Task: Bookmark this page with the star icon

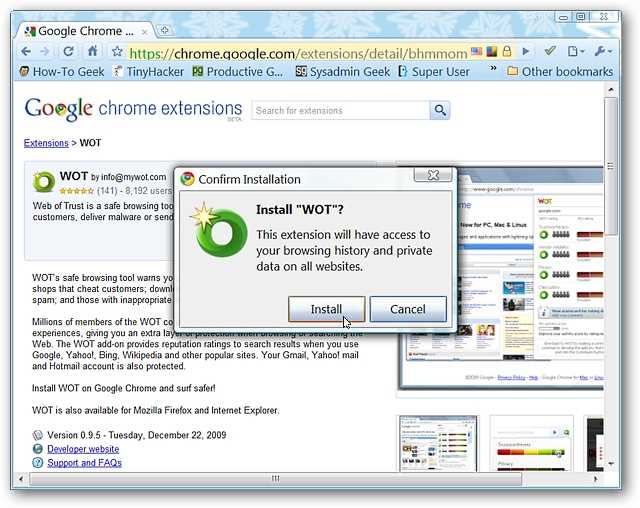Action: pyautogui.click(x=117, y=51)
